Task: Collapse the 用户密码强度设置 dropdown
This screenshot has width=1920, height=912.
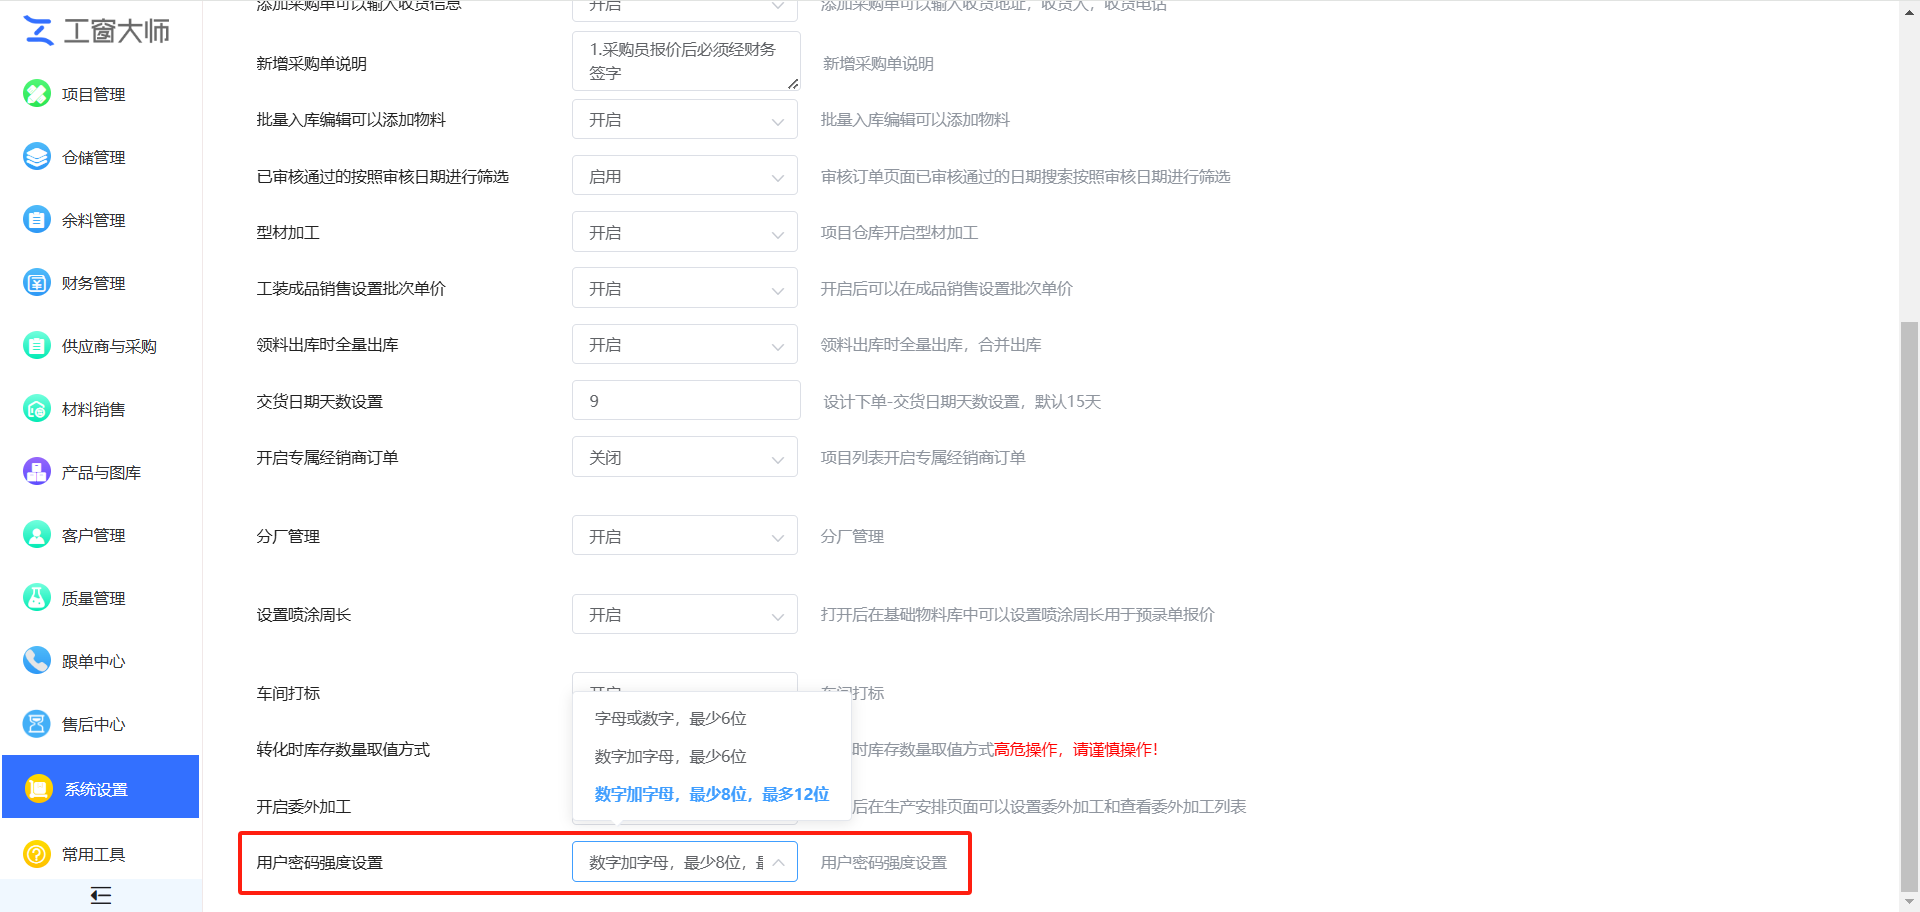Action: pos(685,862)
